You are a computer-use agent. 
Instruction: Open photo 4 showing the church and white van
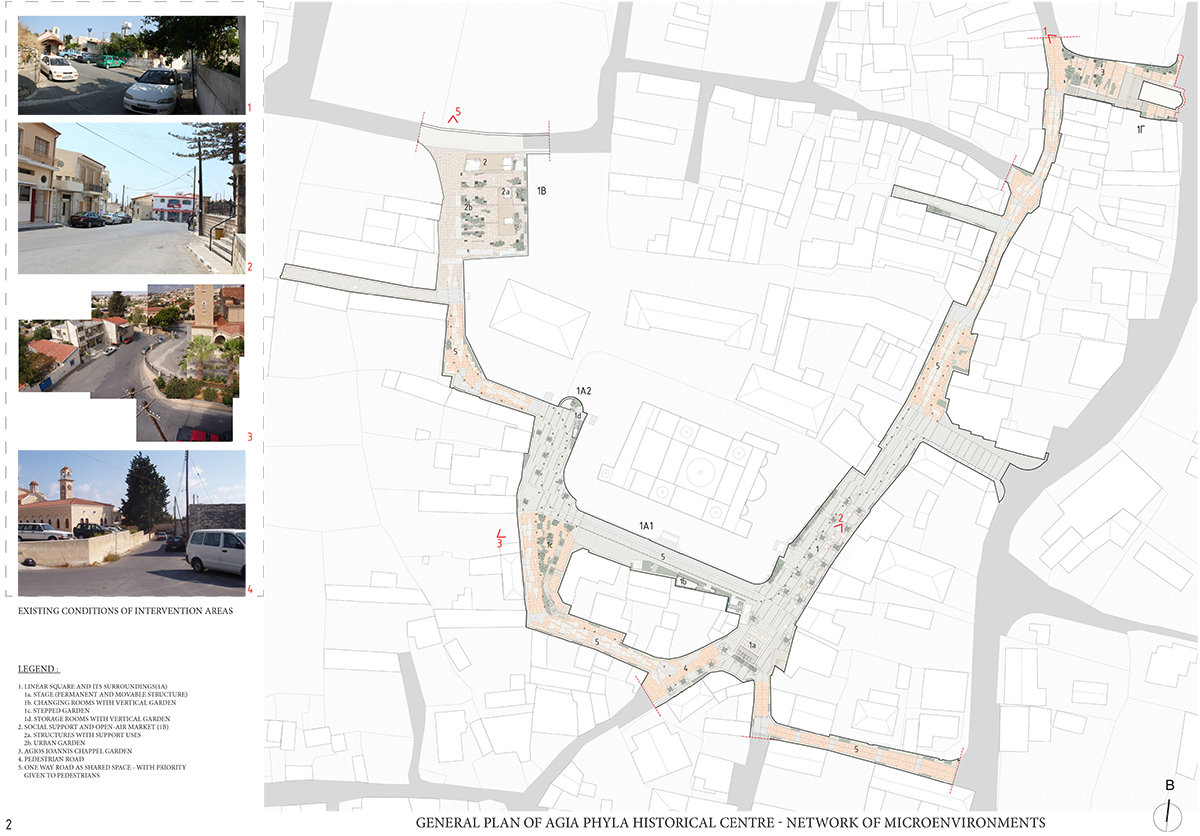point(132,523)
